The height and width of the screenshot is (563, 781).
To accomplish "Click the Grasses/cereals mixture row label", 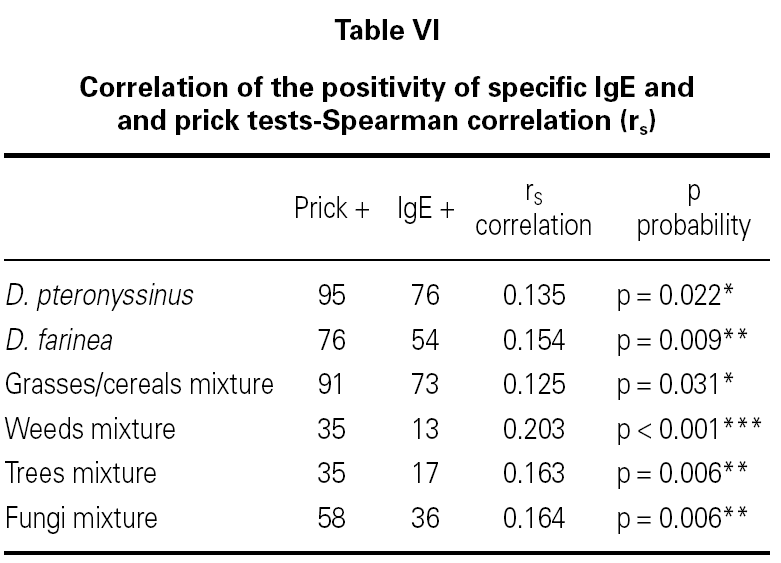I will pyautogui.click(x=139, y=385).
